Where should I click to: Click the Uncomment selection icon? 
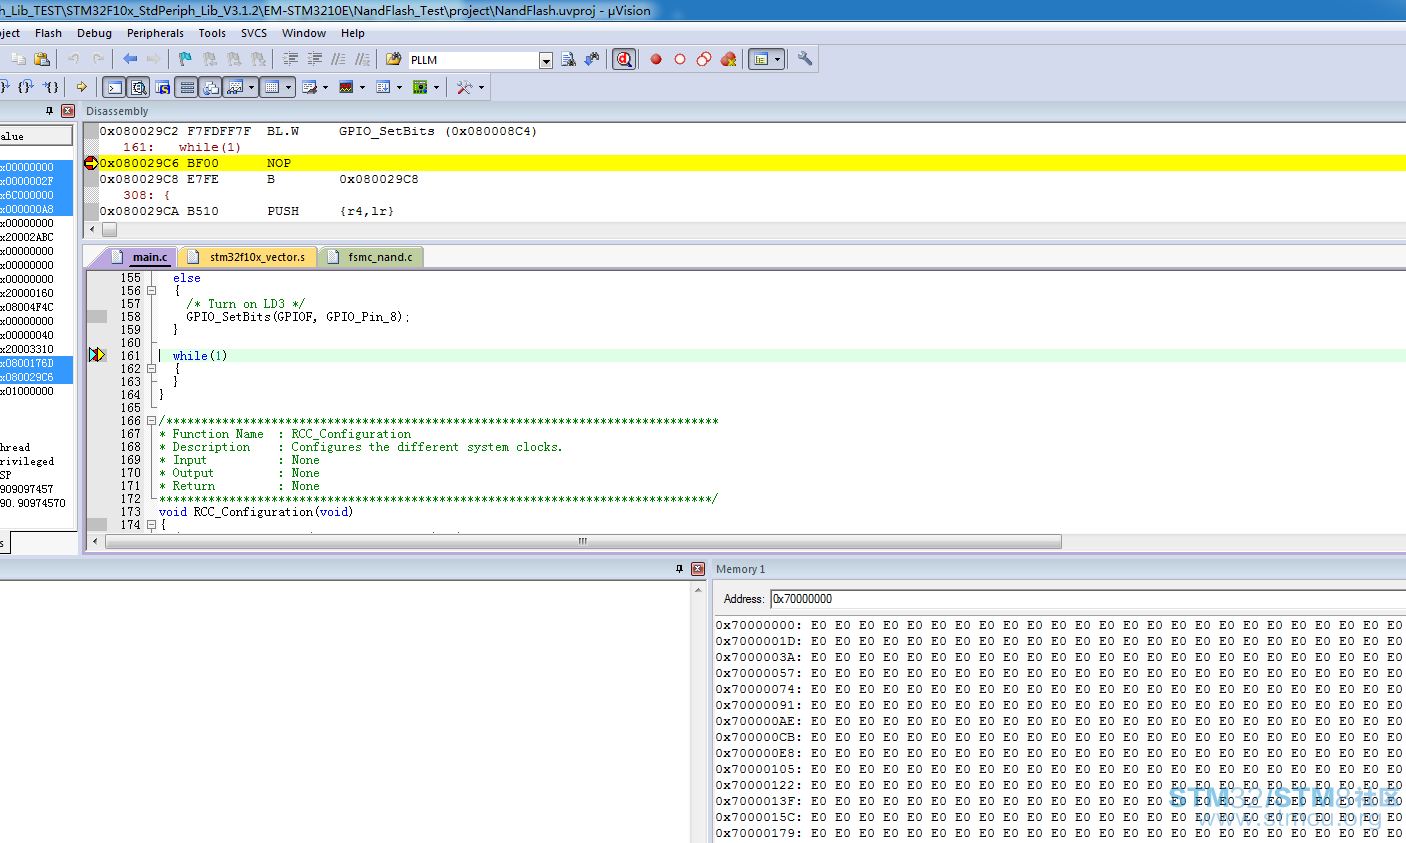362,59
